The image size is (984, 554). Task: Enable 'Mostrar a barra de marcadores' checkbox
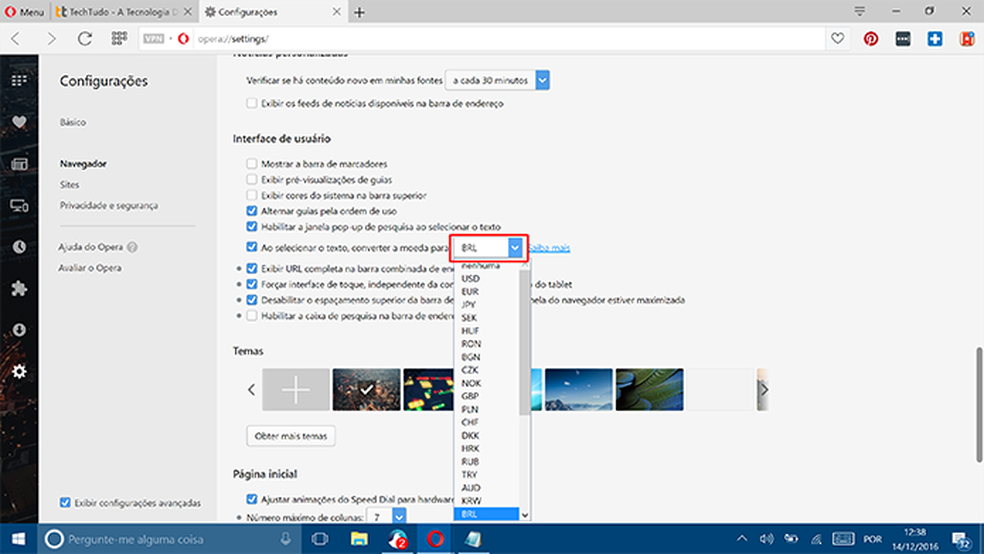pos(252,163)
